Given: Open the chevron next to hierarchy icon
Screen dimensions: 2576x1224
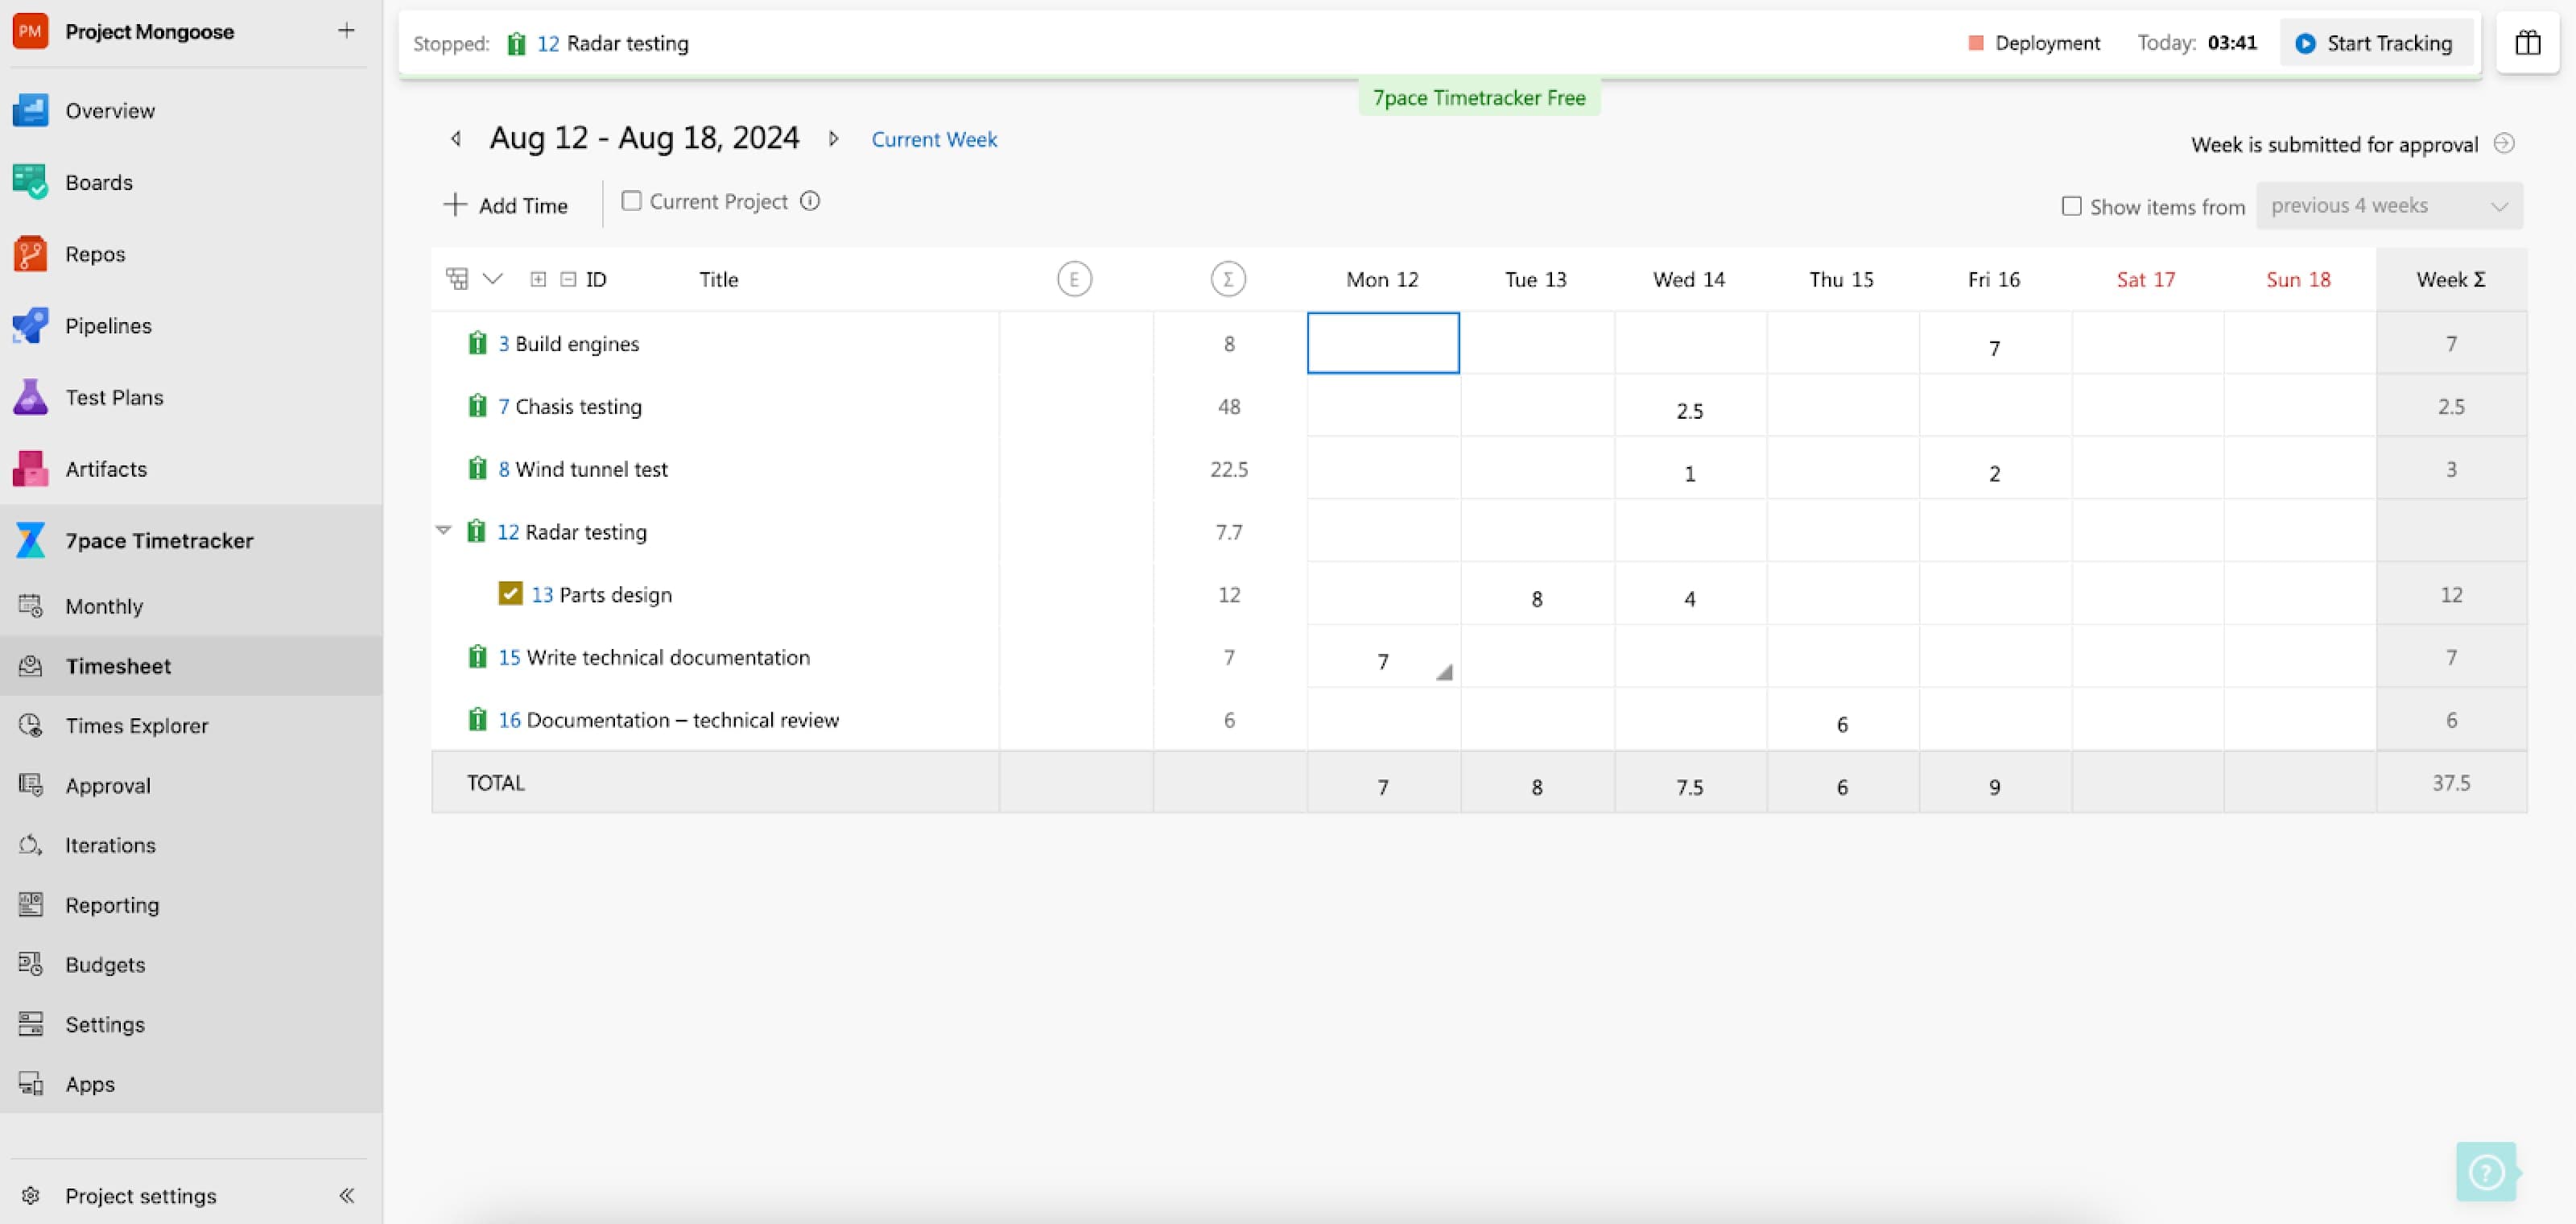Looking at the screenshot, I should pos(493,278).
